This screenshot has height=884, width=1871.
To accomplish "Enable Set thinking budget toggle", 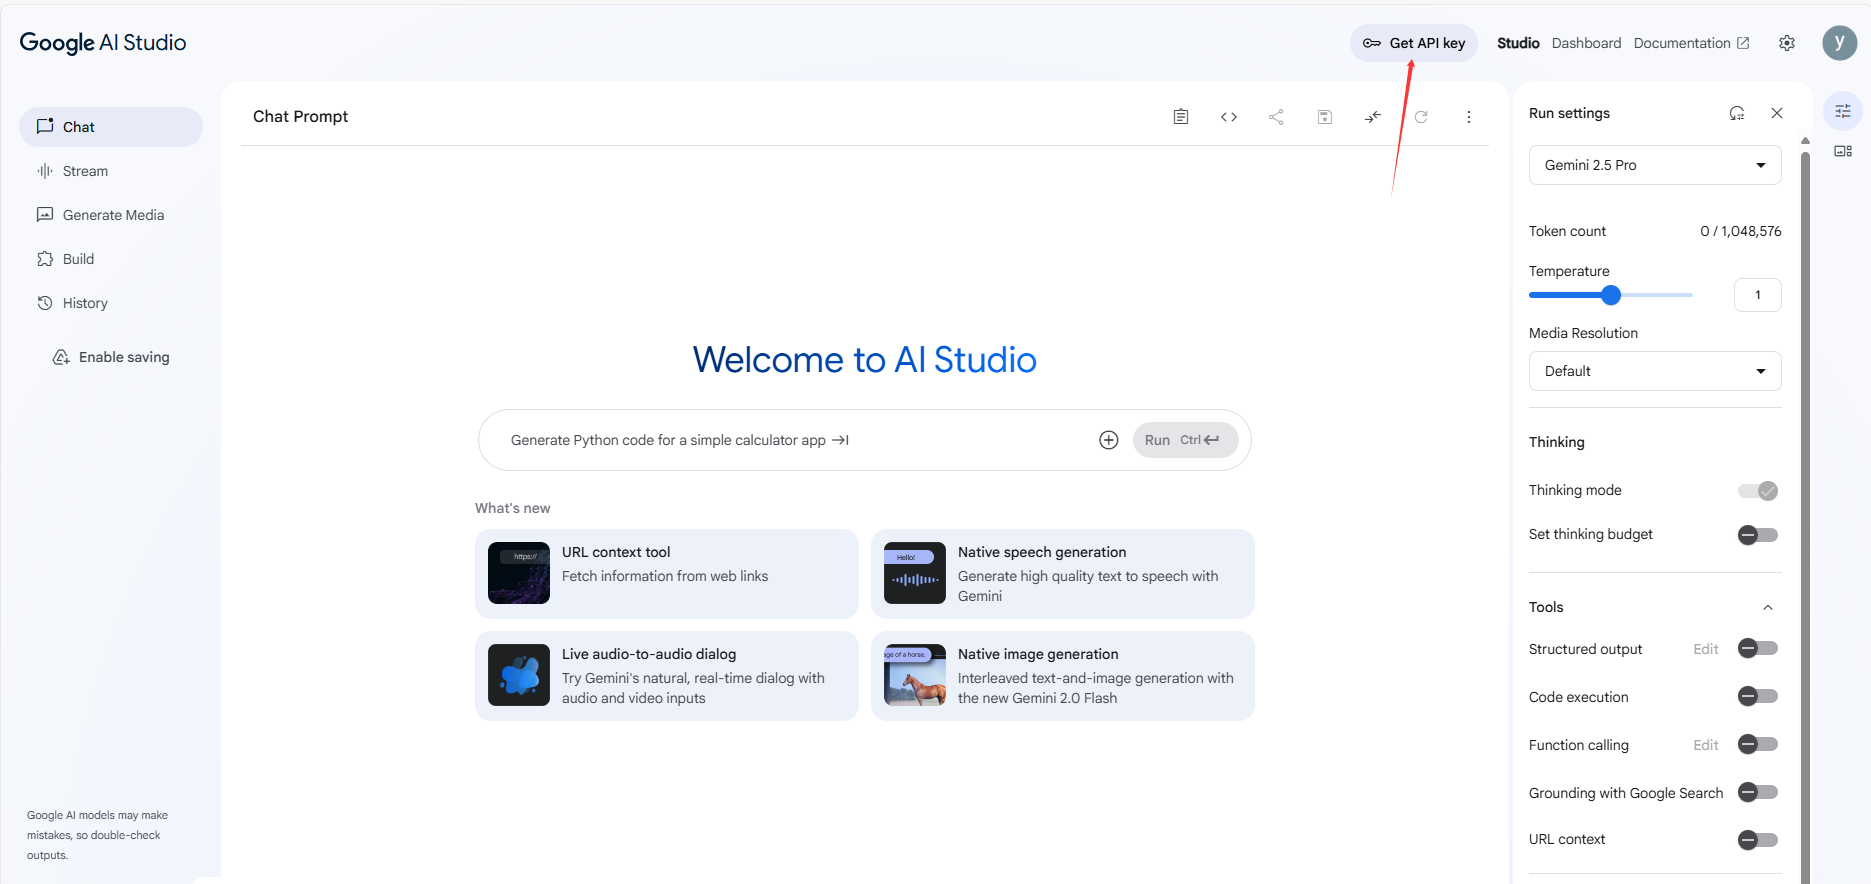I will [x=1758, y=535].
